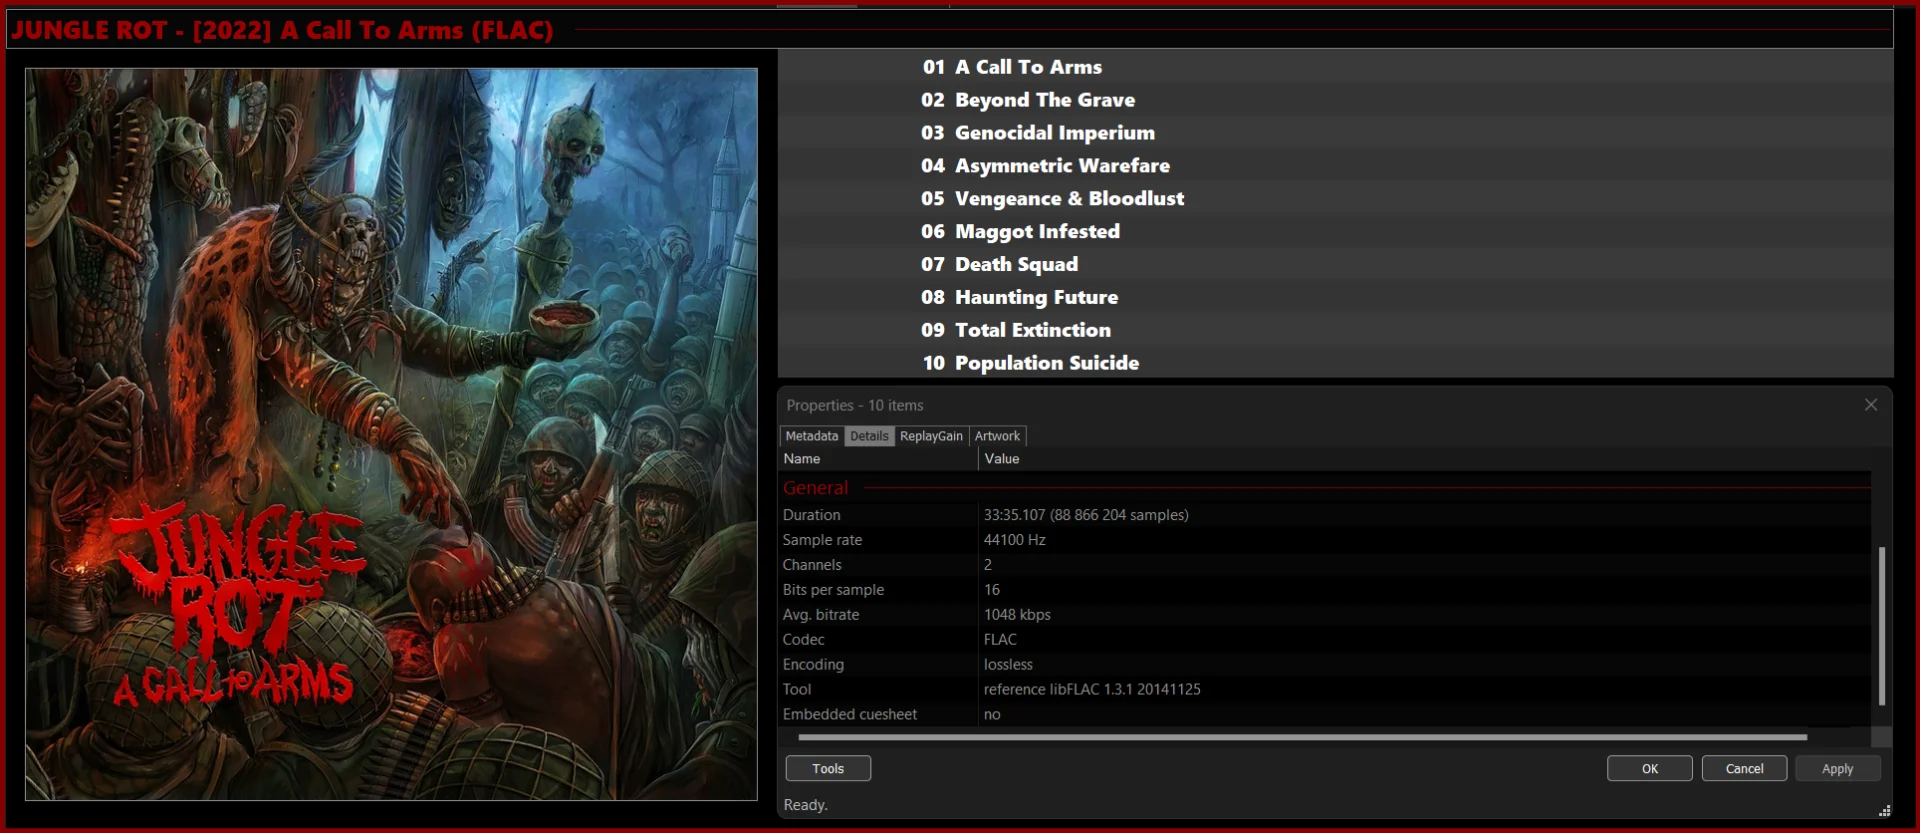The image size is (1920, 833).
Task: Click the JUNGLE ROT album title header
Action: tap(282, 30)
